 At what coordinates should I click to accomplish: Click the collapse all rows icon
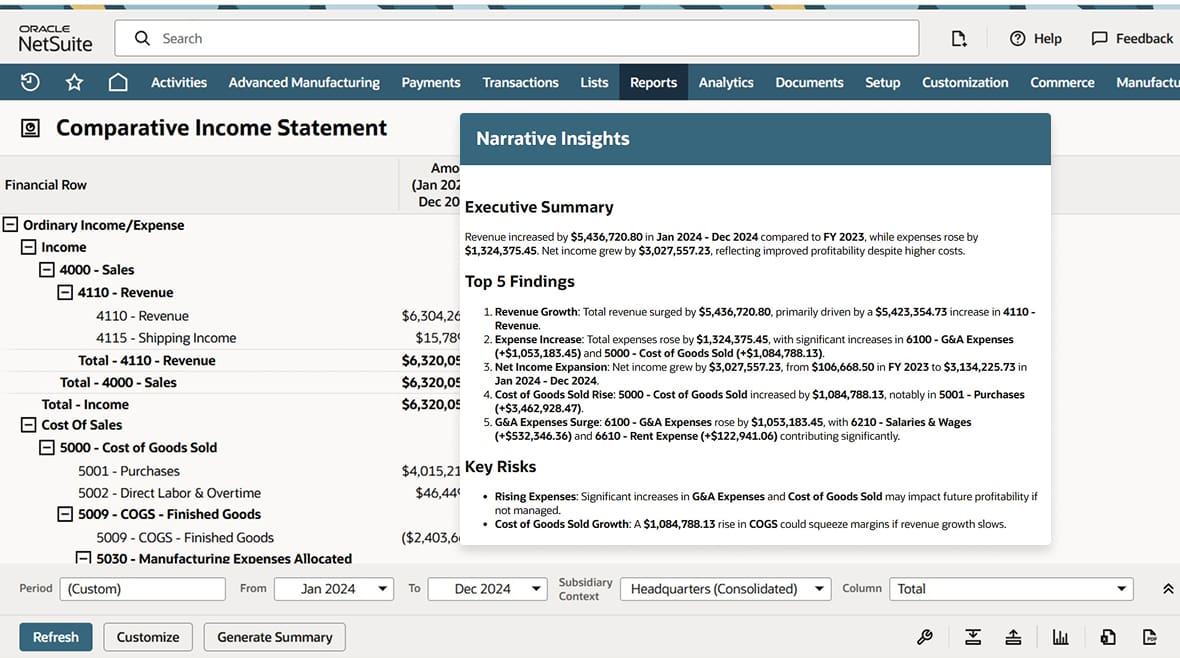pyautogui.click(x=1013, y=637)
